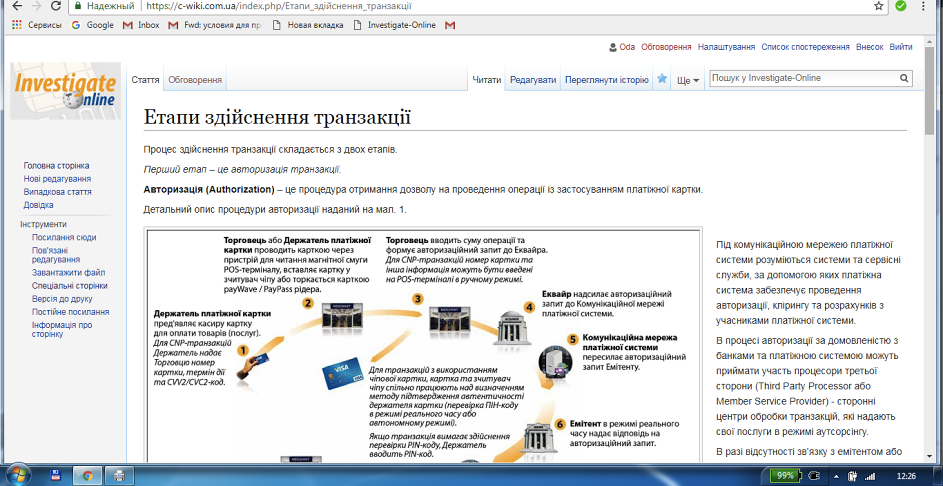Open Chrome's three-dot menu
This screenshot has height=486, width=943.
pyautogui.click(x=927, y=6)
